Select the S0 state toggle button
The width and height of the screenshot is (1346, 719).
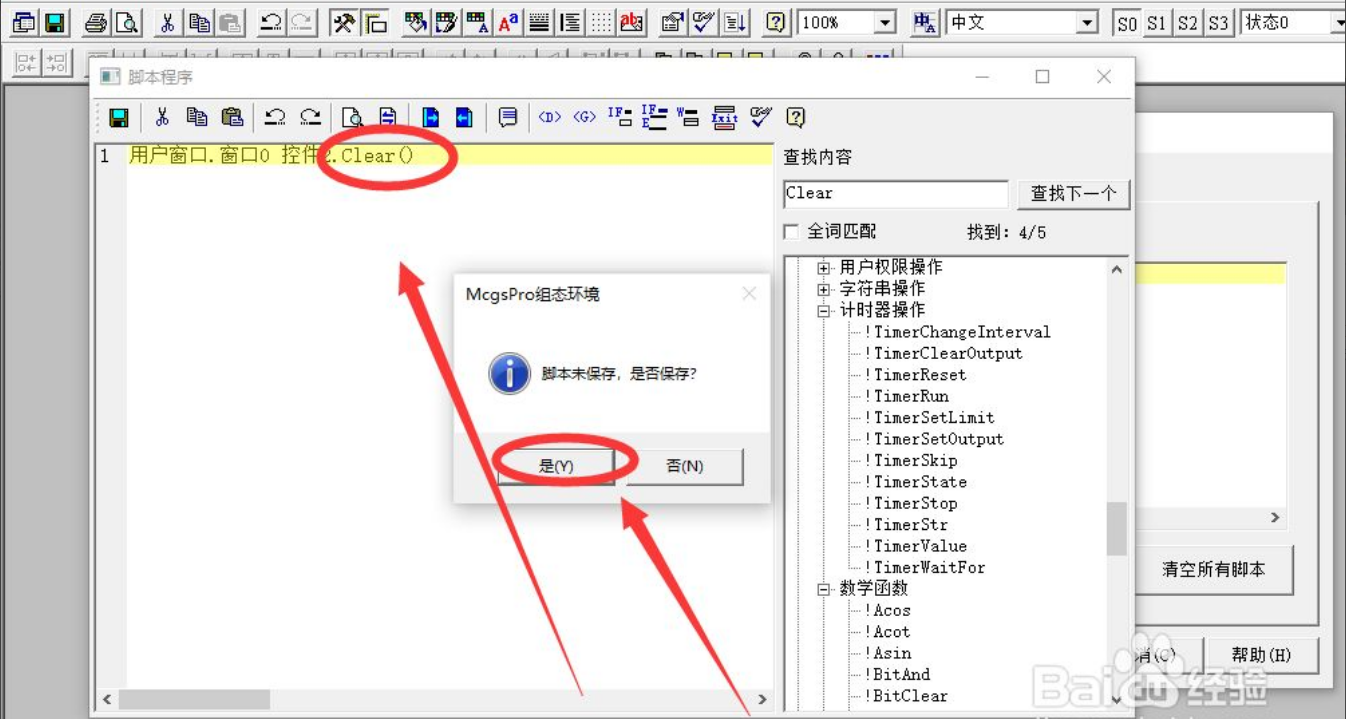(1127, 23)
